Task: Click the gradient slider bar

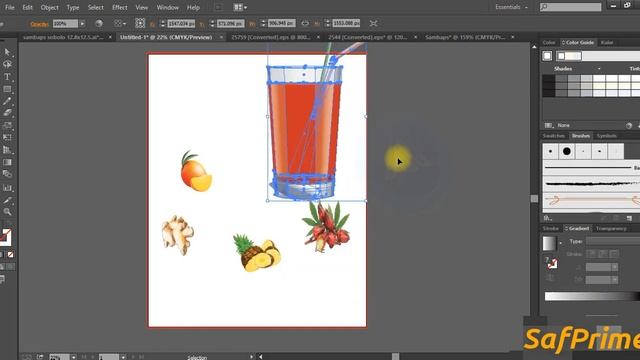Action: [x=592, y=296]
